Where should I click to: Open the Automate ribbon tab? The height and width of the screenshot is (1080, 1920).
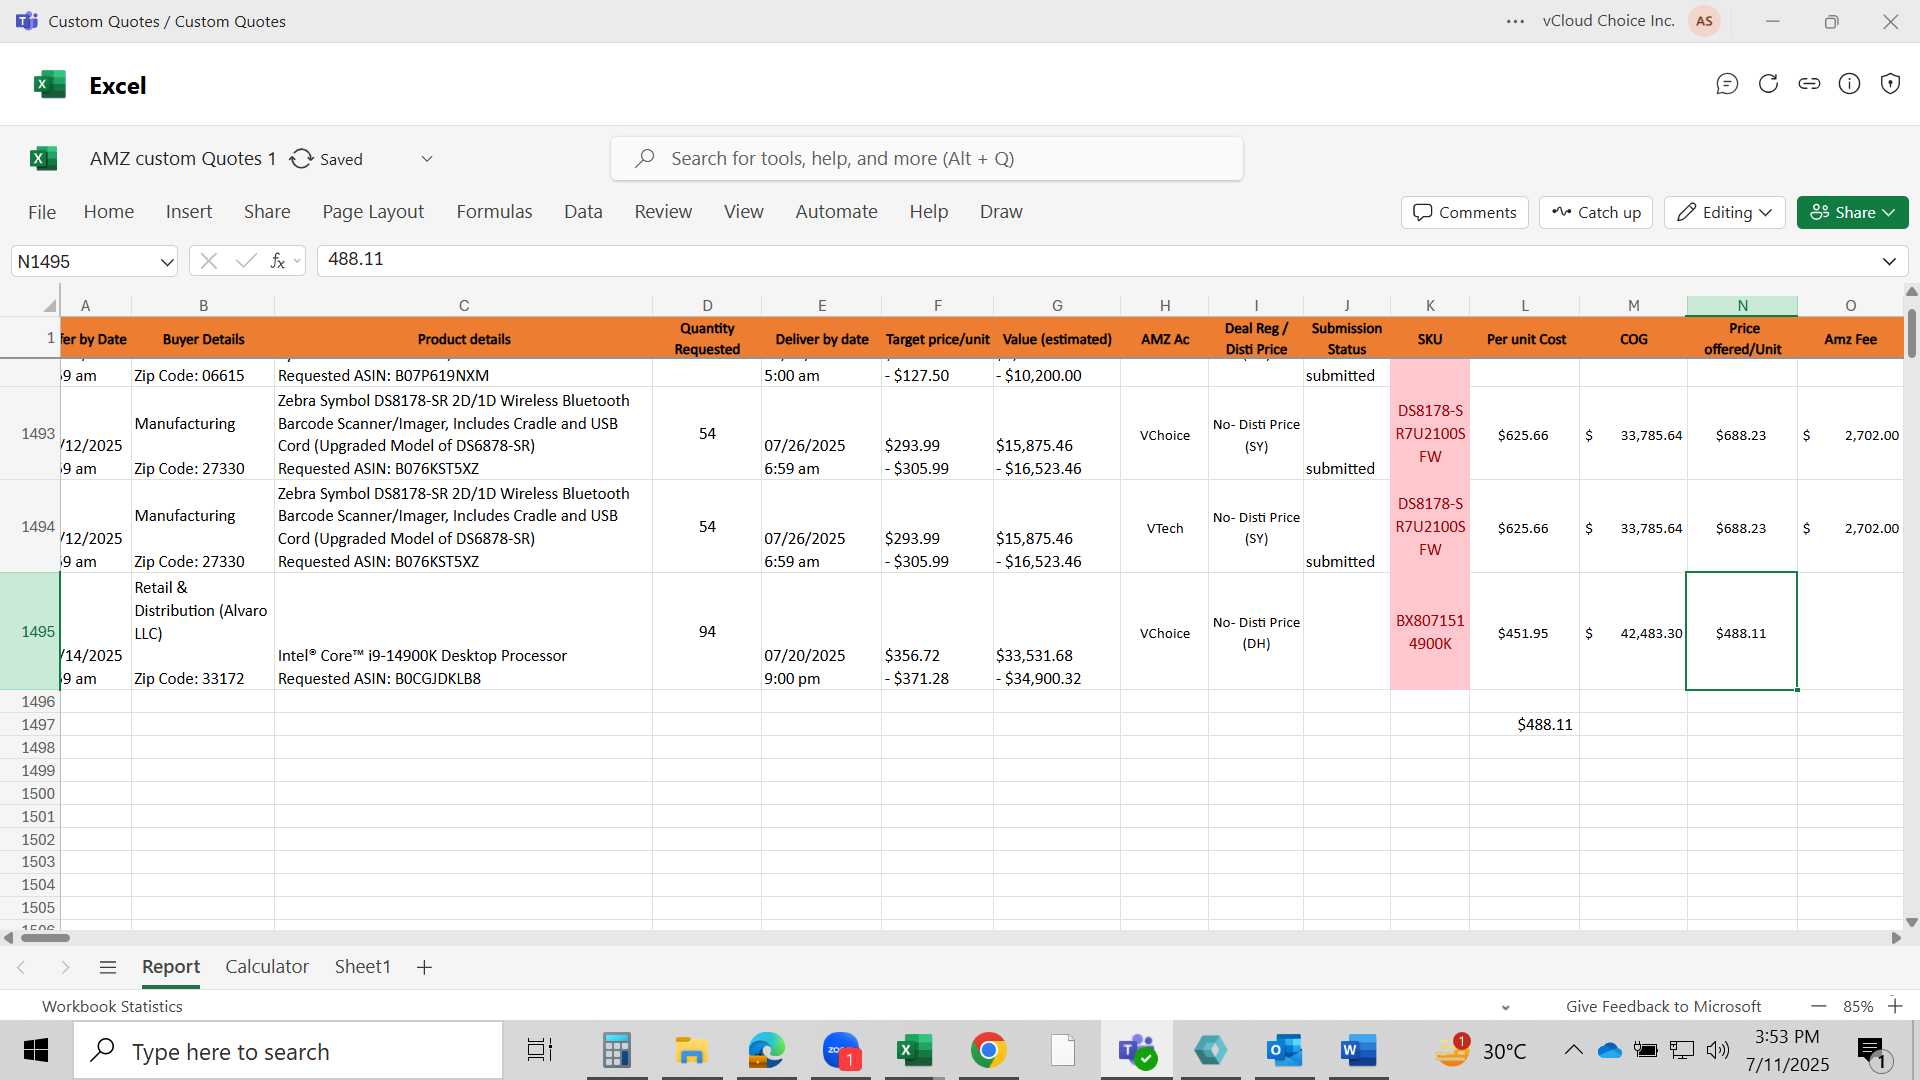pyautogui.click(x=836, y=212)
